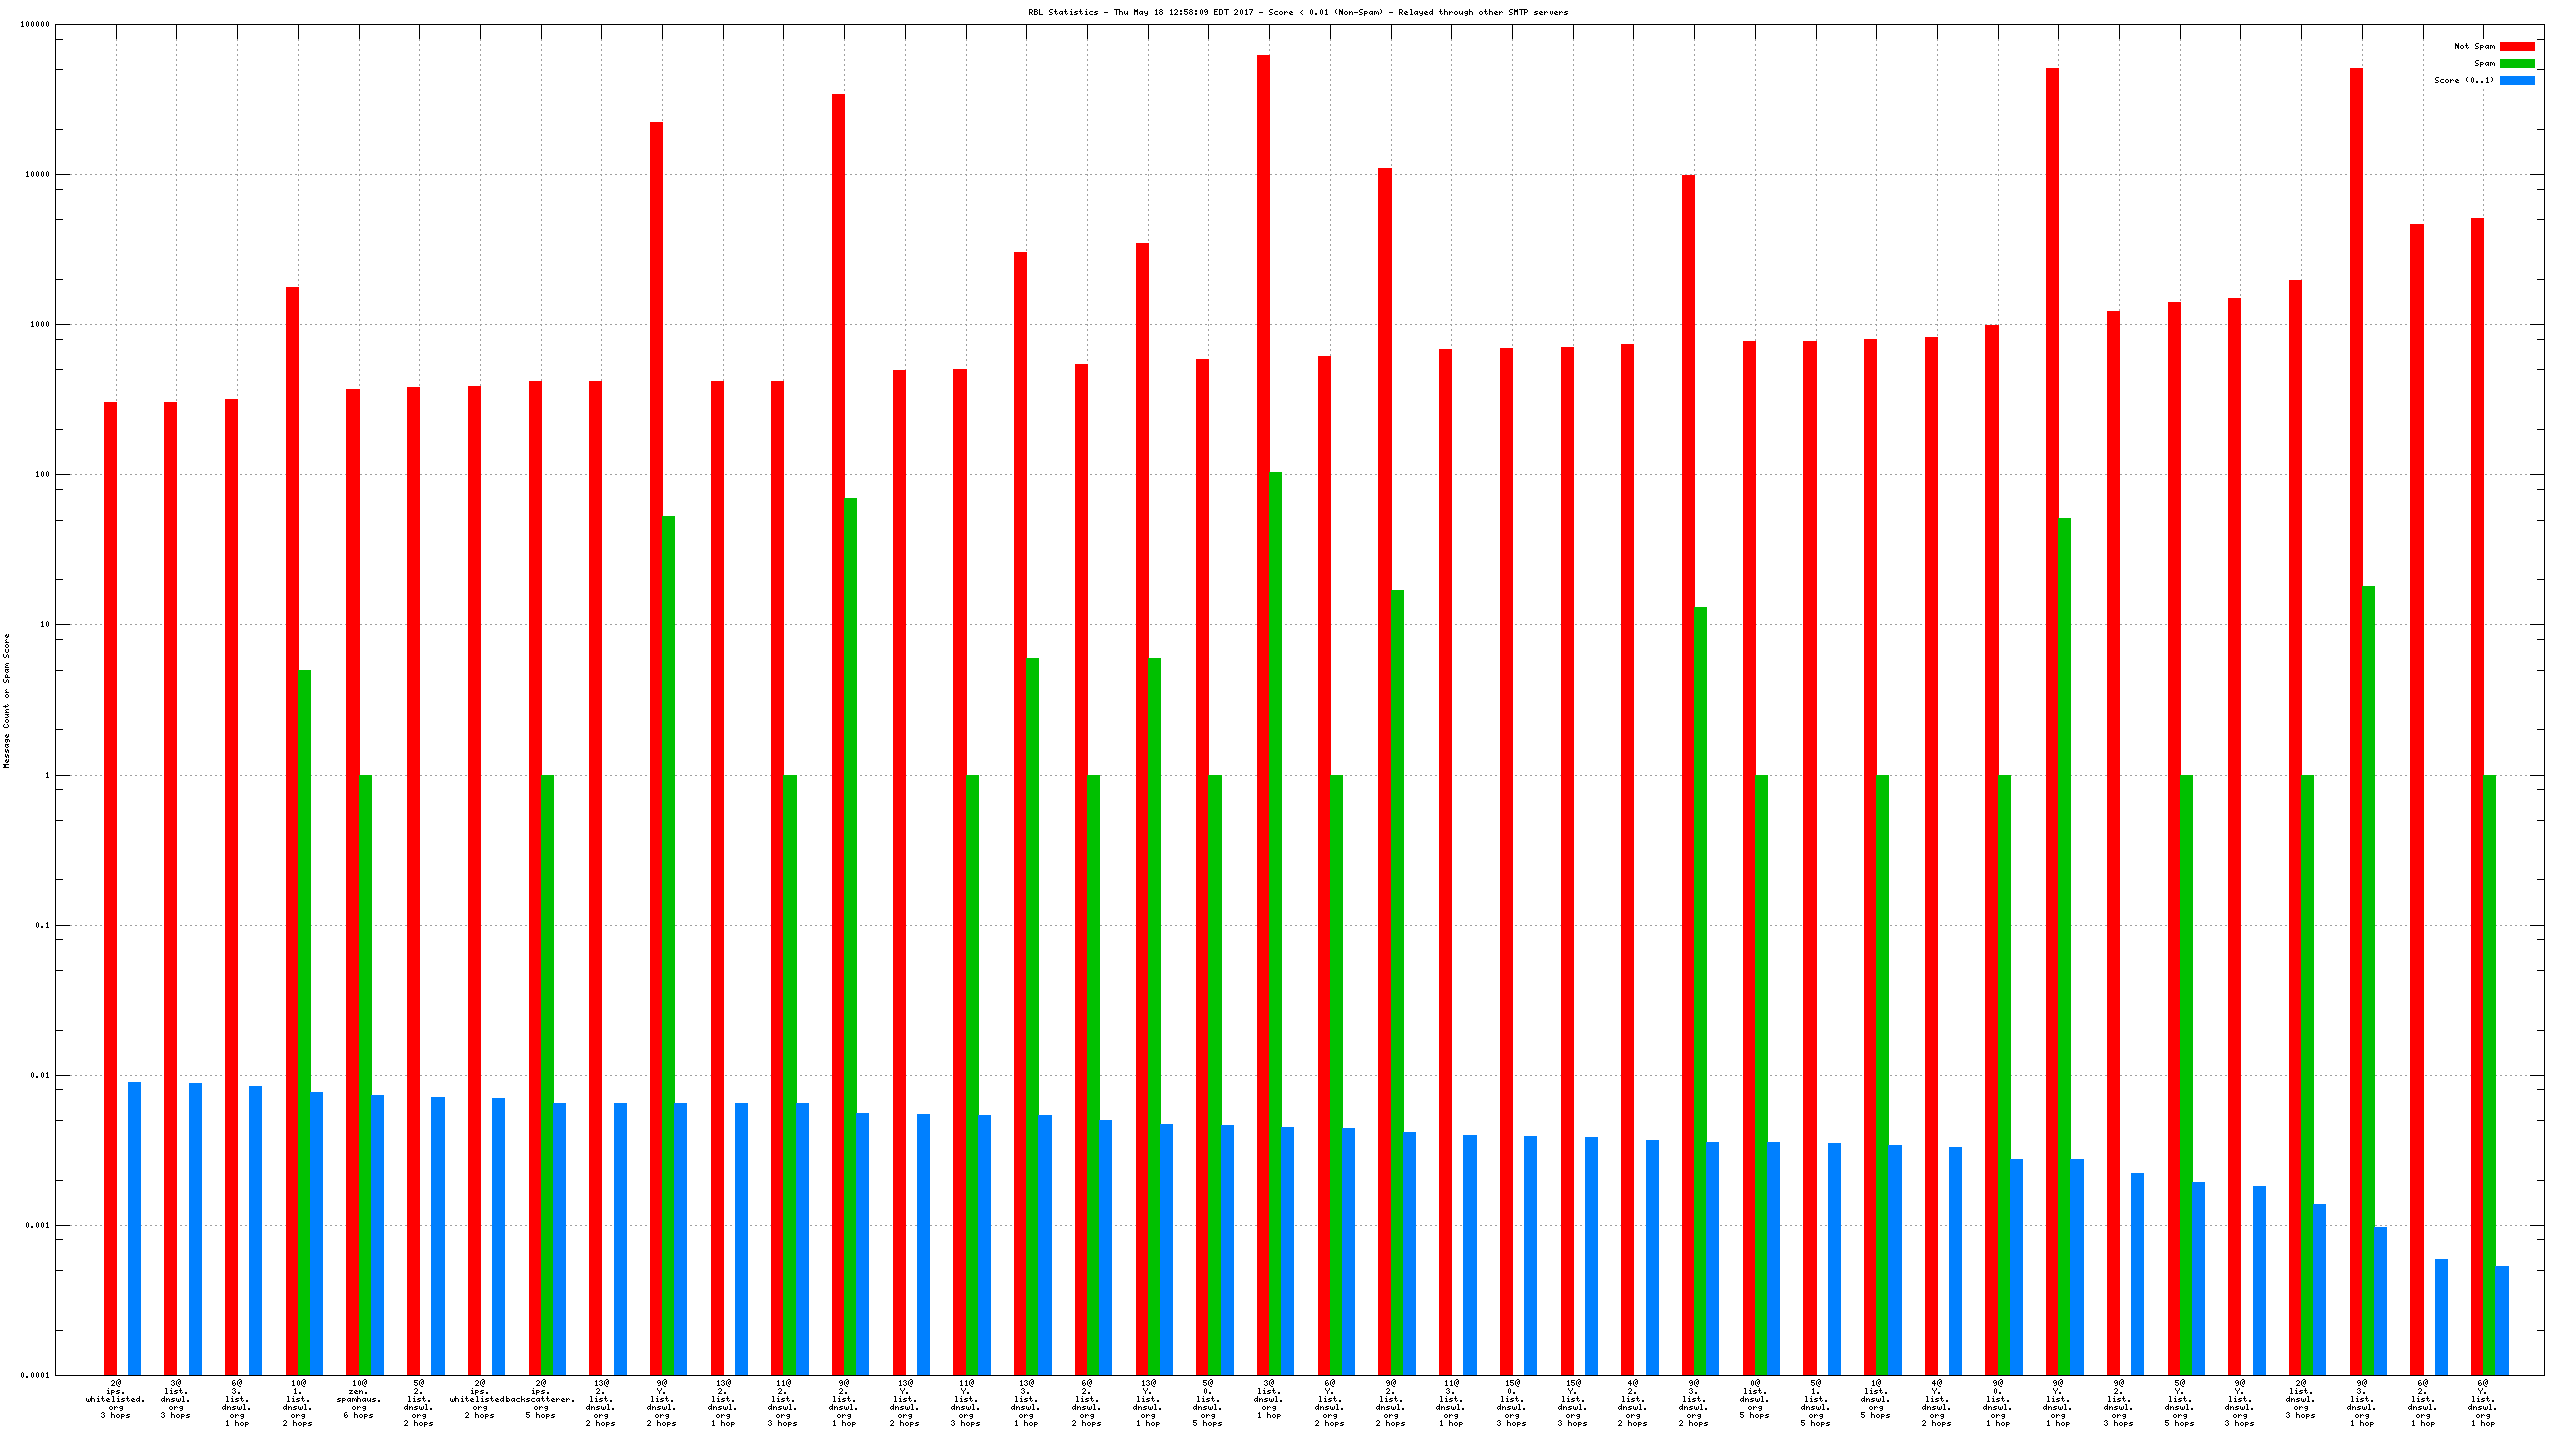2560x1440 pixels.
Task: Click the red Not Spam legend swatch
Action: (2517, 46)
